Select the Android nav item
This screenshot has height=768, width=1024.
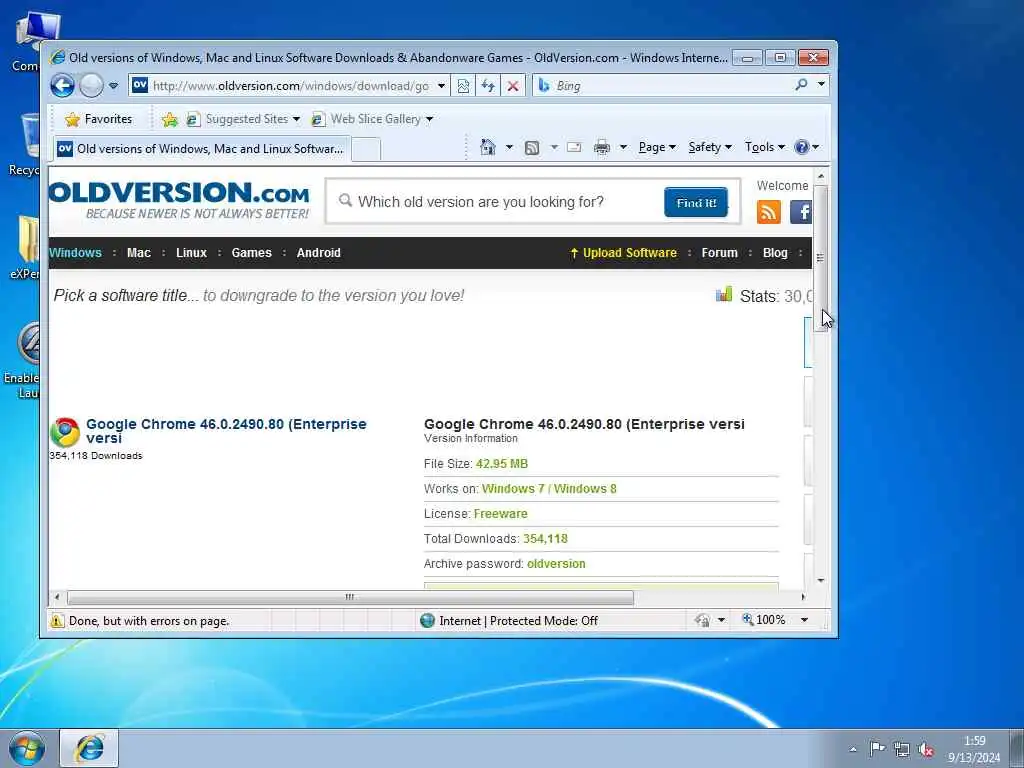[x=319, y=253]
